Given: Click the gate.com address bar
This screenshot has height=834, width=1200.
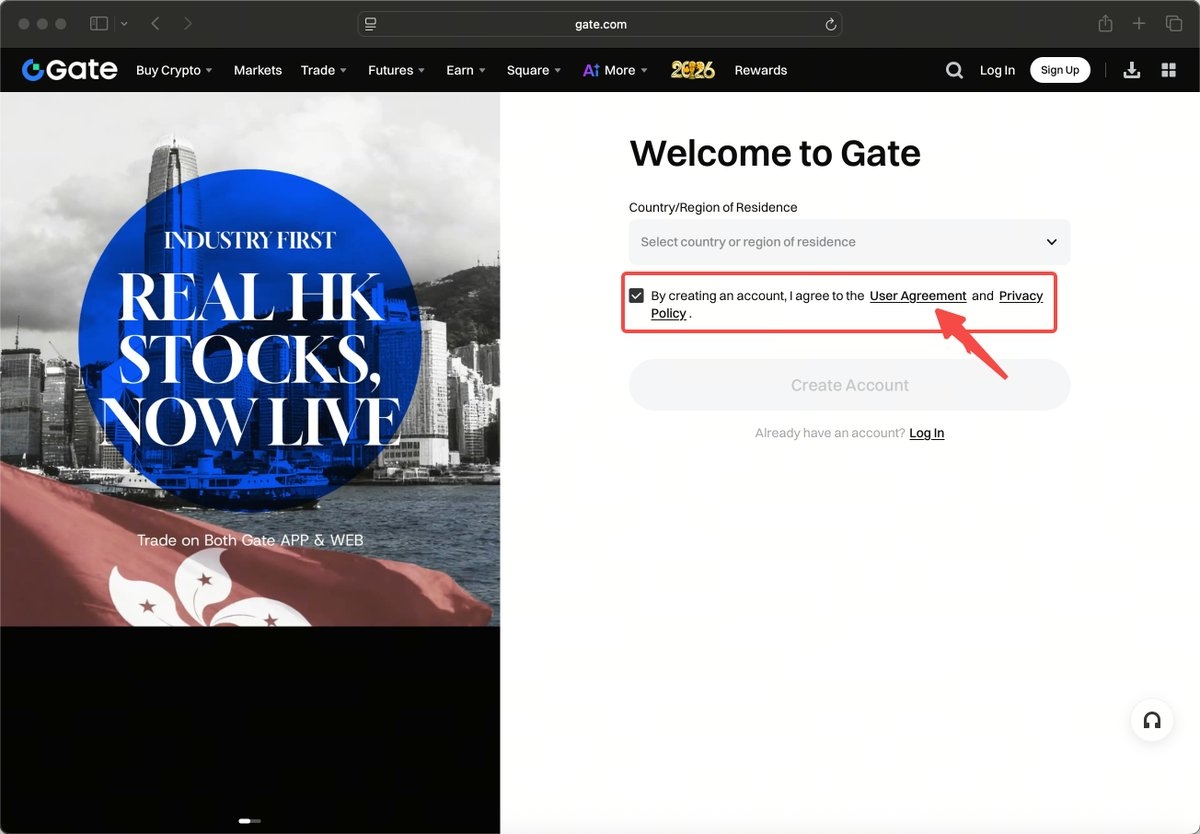Looking at the screenshot, I should 600,24.
